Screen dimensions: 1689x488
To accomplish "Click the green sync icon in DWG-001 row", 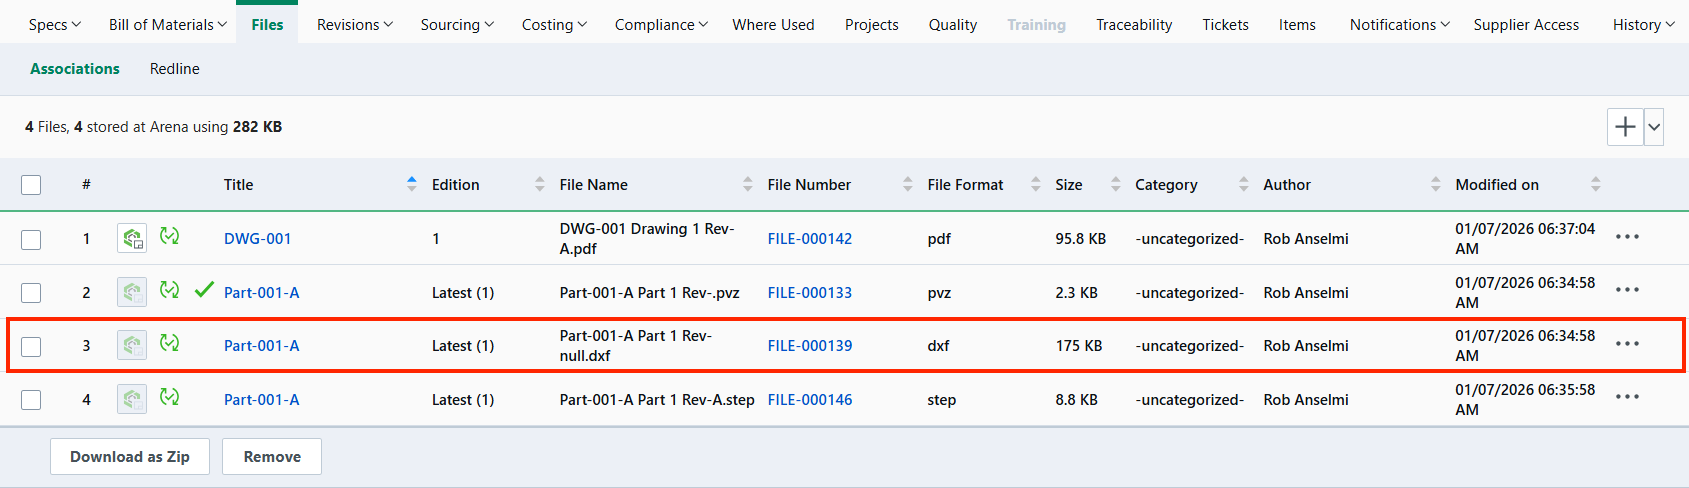I will (170, 236).
